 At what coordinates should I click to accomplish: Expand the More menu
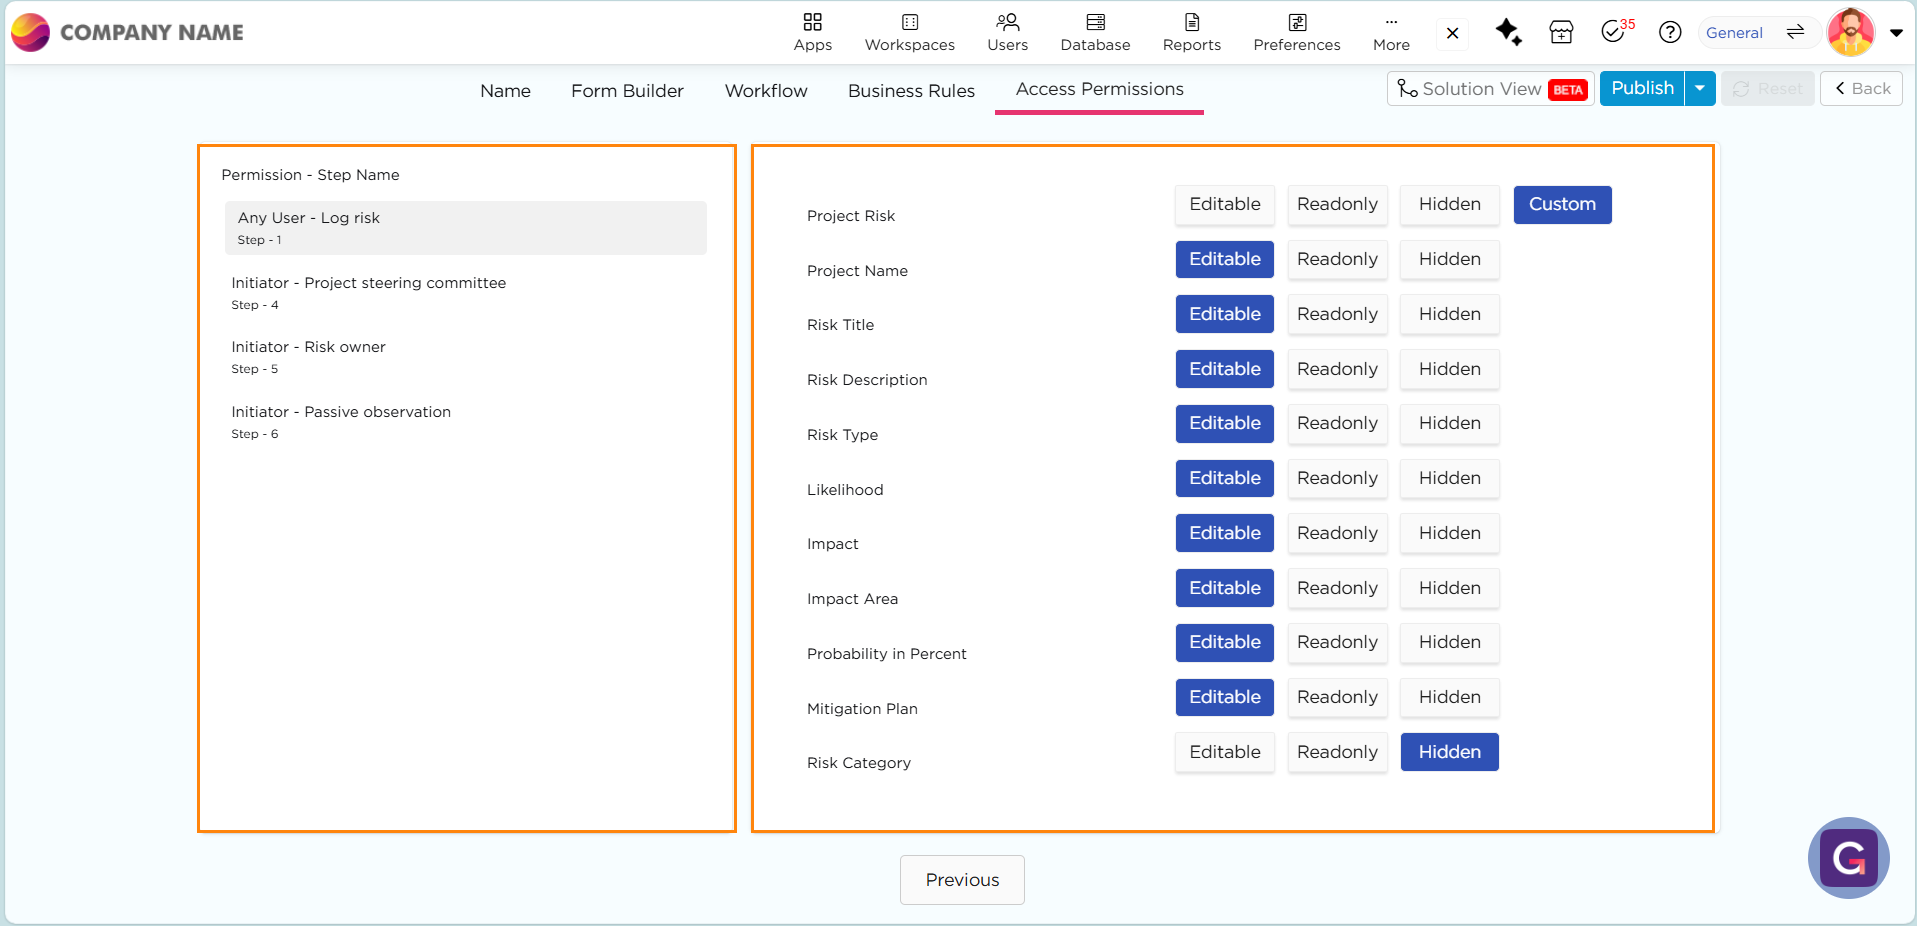1391,32
